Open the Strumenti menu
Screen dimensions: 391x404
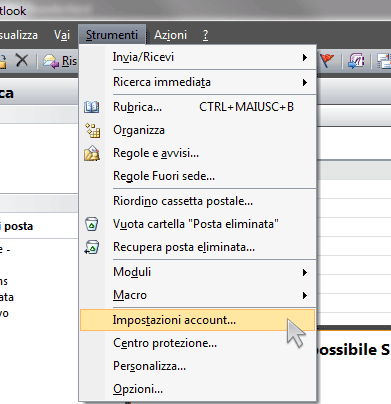(112, 35)
